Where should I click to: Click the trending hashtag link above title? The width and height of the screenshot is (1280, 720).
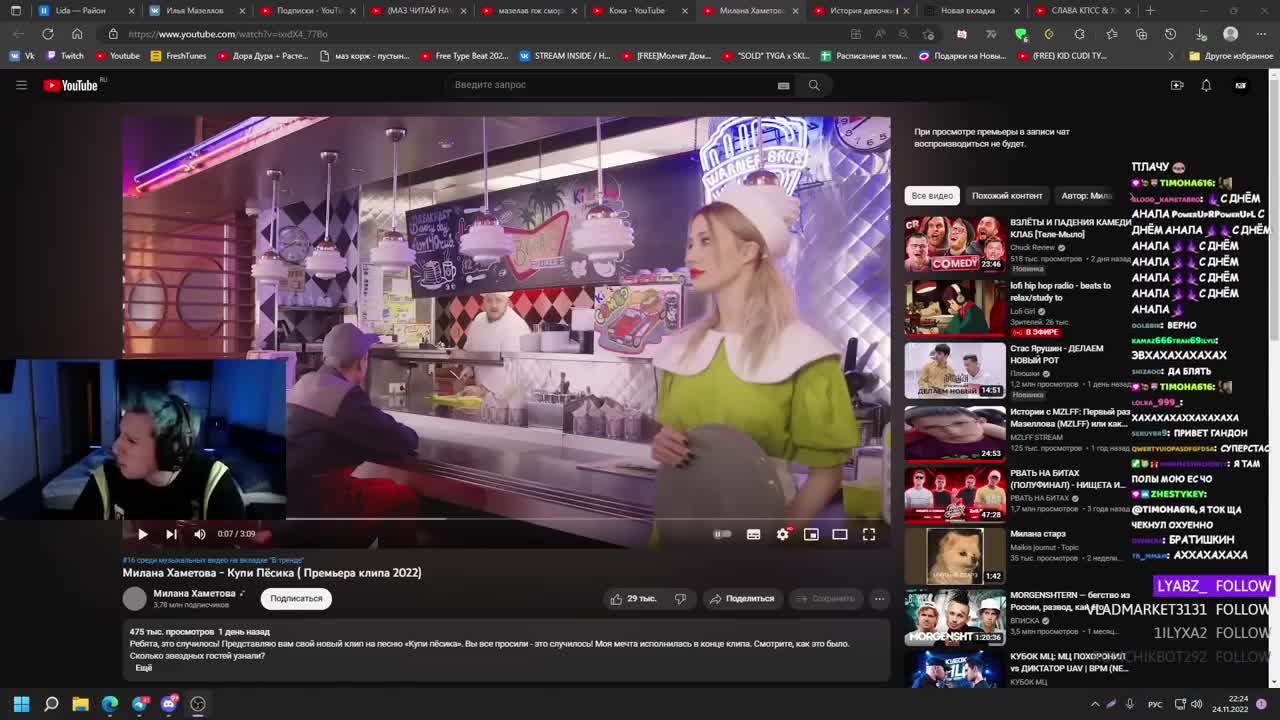point(213,560)
